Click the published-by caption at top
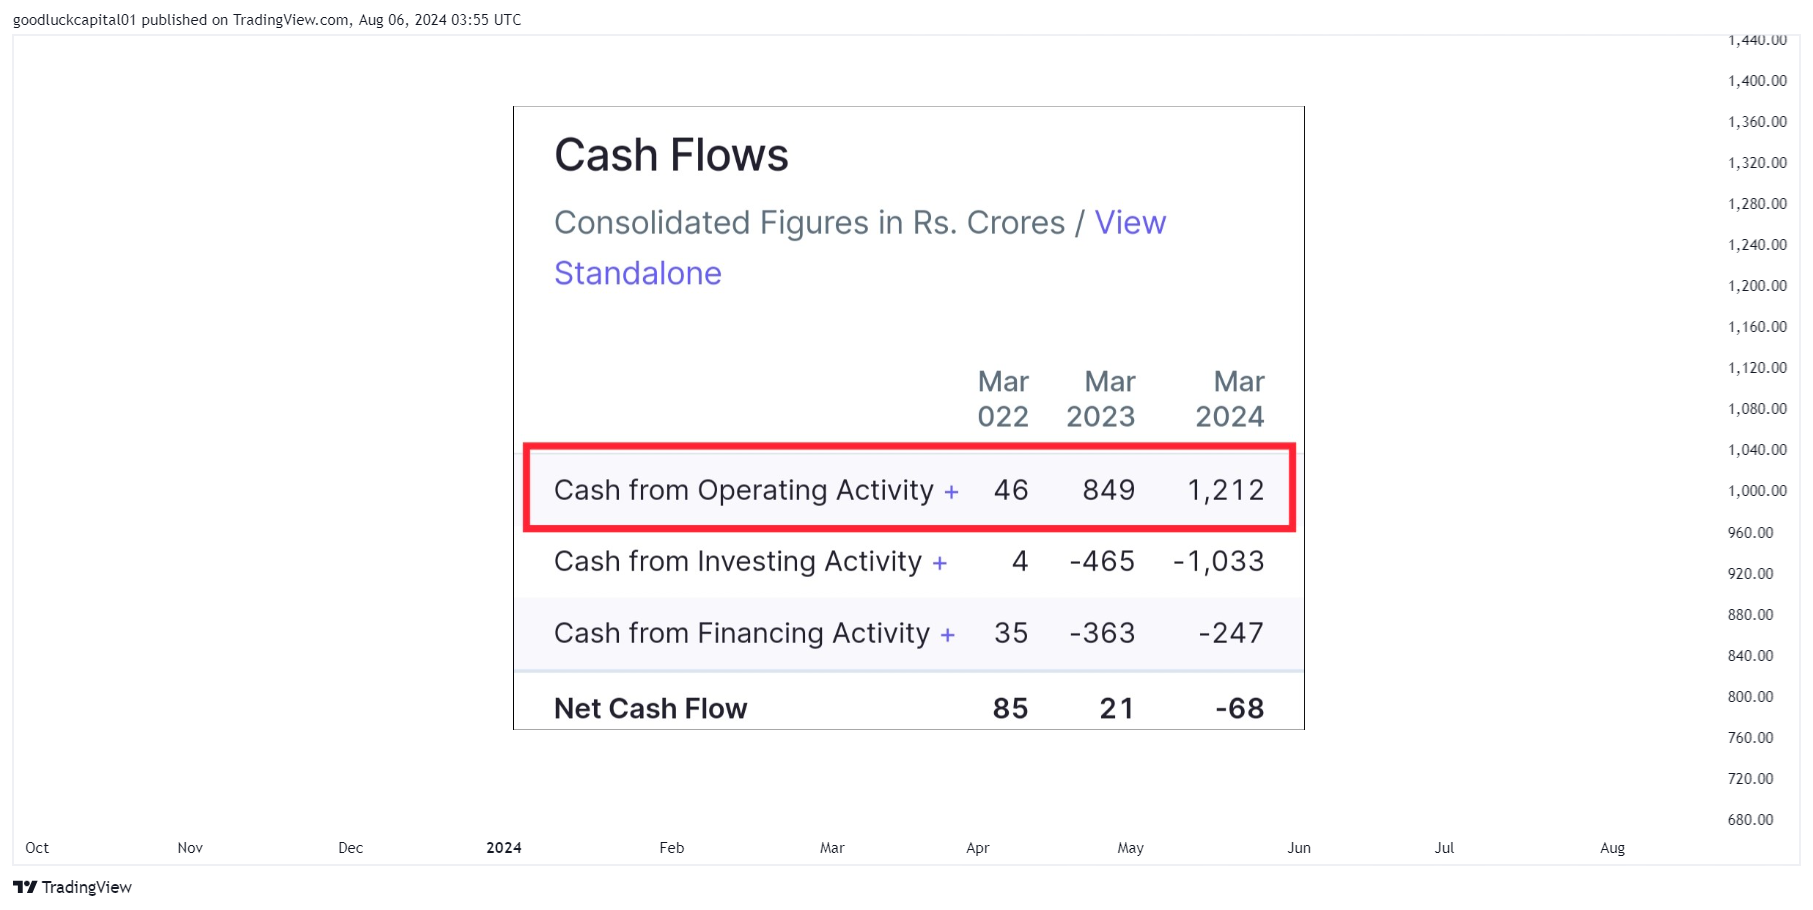The width and height of the screenshot is (1813, 910). click(267, 20)
